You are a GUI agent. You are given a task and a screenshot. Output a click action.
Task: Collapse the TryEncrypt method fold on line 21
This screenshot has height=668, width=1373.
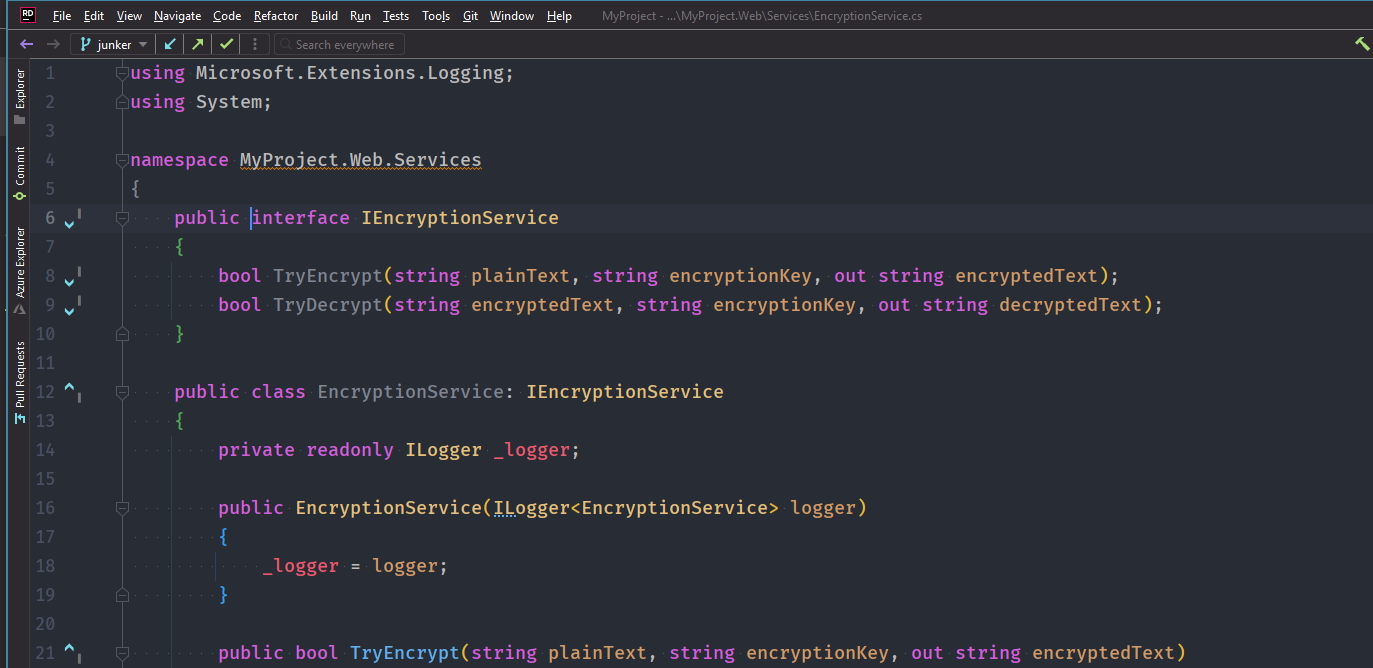(x=122, y=653)
